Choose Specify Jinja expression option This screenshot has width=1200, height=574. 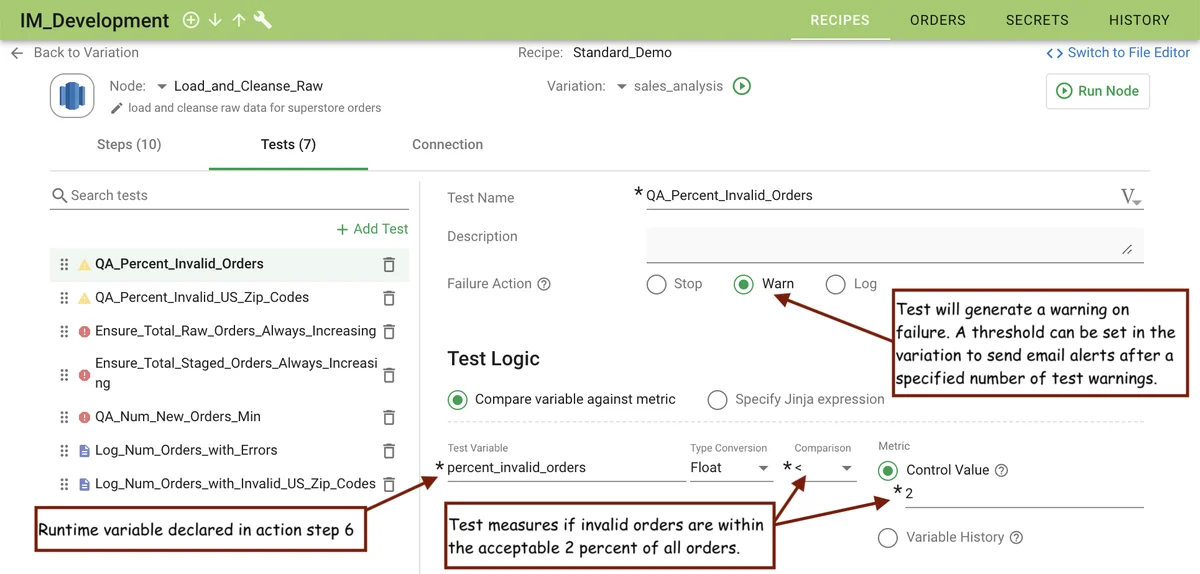tap(717, 400)
